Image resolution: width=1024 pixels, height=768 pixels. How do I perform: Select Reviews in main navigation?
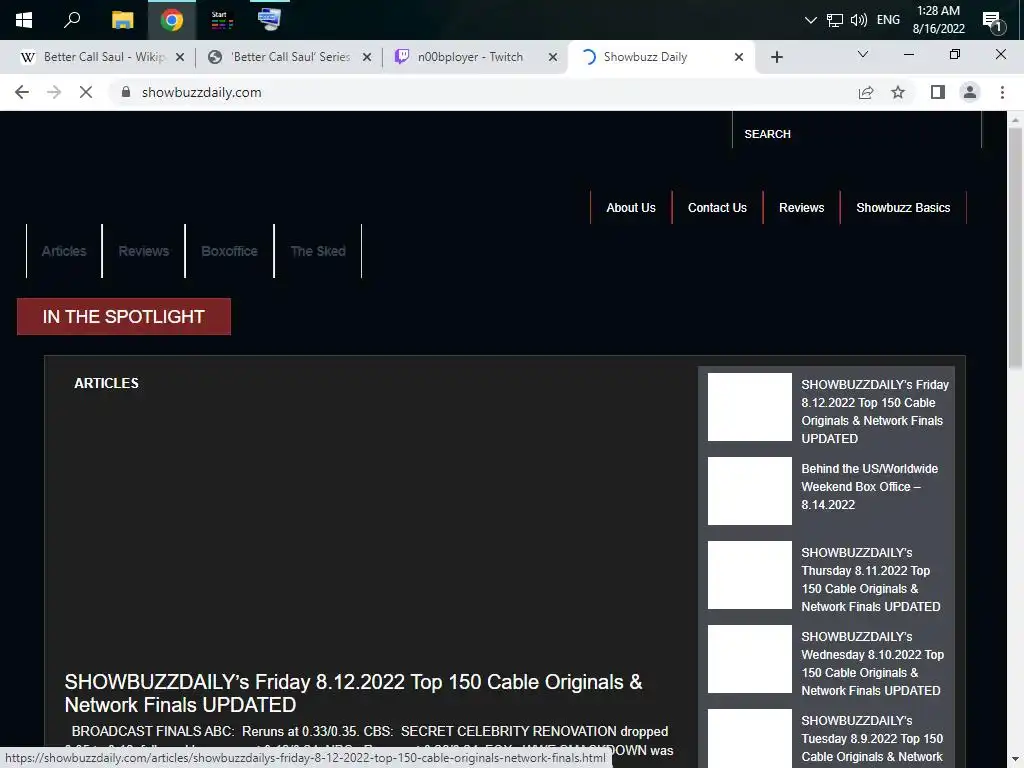[144, 251]
